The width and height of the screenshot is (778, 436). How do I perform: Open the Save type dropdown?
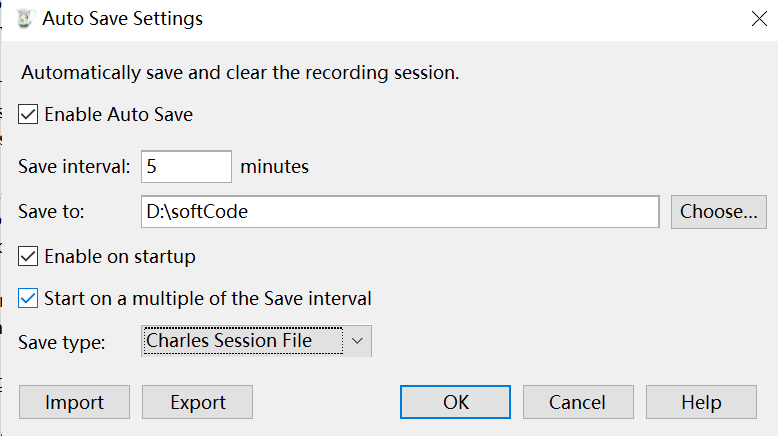tap(257, 341)
